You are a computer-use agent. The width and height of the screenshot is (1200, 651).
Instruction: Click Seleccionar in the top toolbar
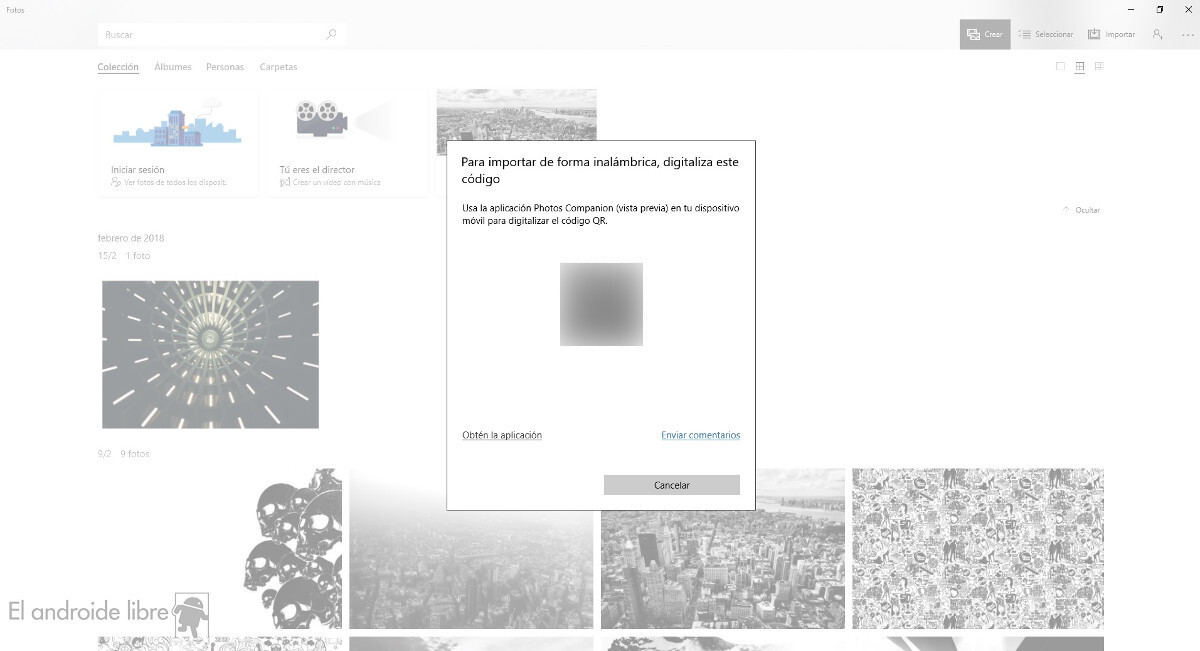(x=1045, y=34)
